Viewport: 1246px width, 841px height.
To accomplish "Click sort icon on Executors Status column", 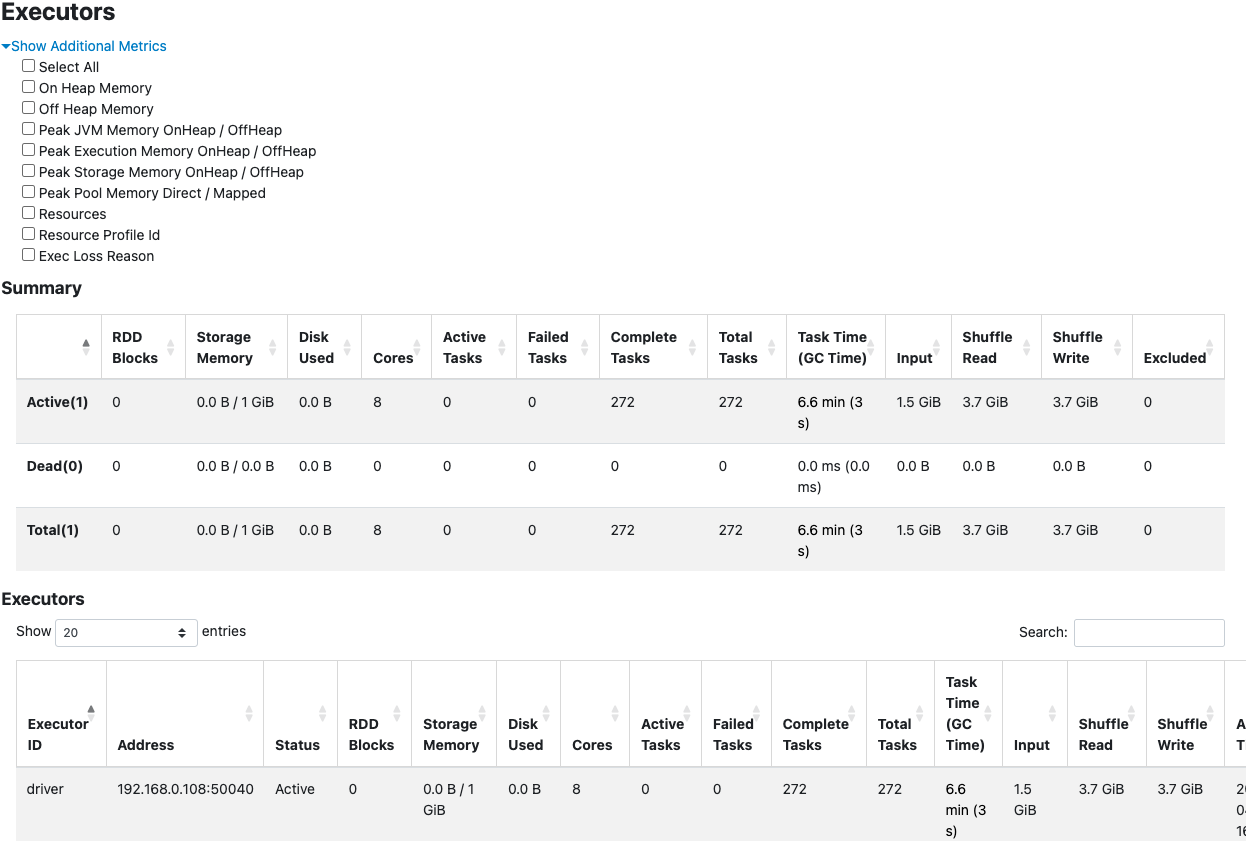I will tap(322, 713).
